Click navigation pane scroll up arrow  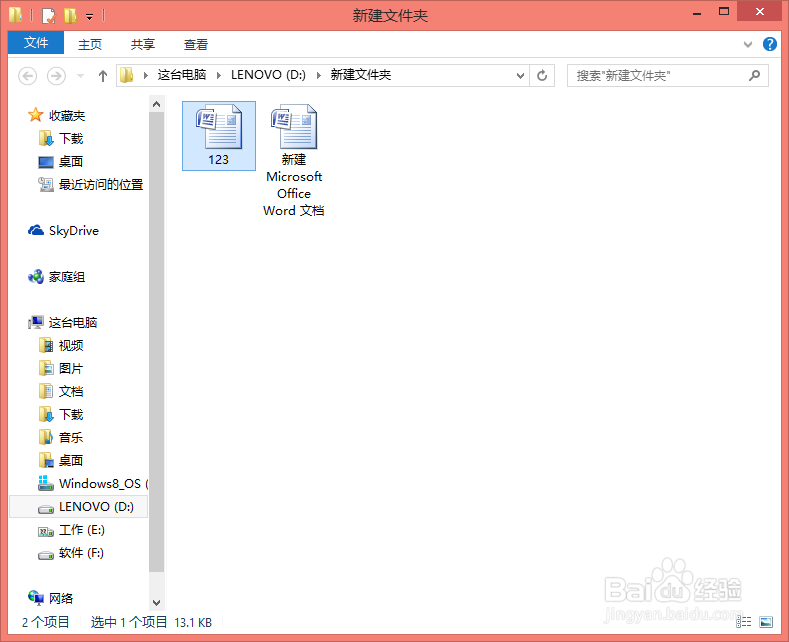(156, 104)
